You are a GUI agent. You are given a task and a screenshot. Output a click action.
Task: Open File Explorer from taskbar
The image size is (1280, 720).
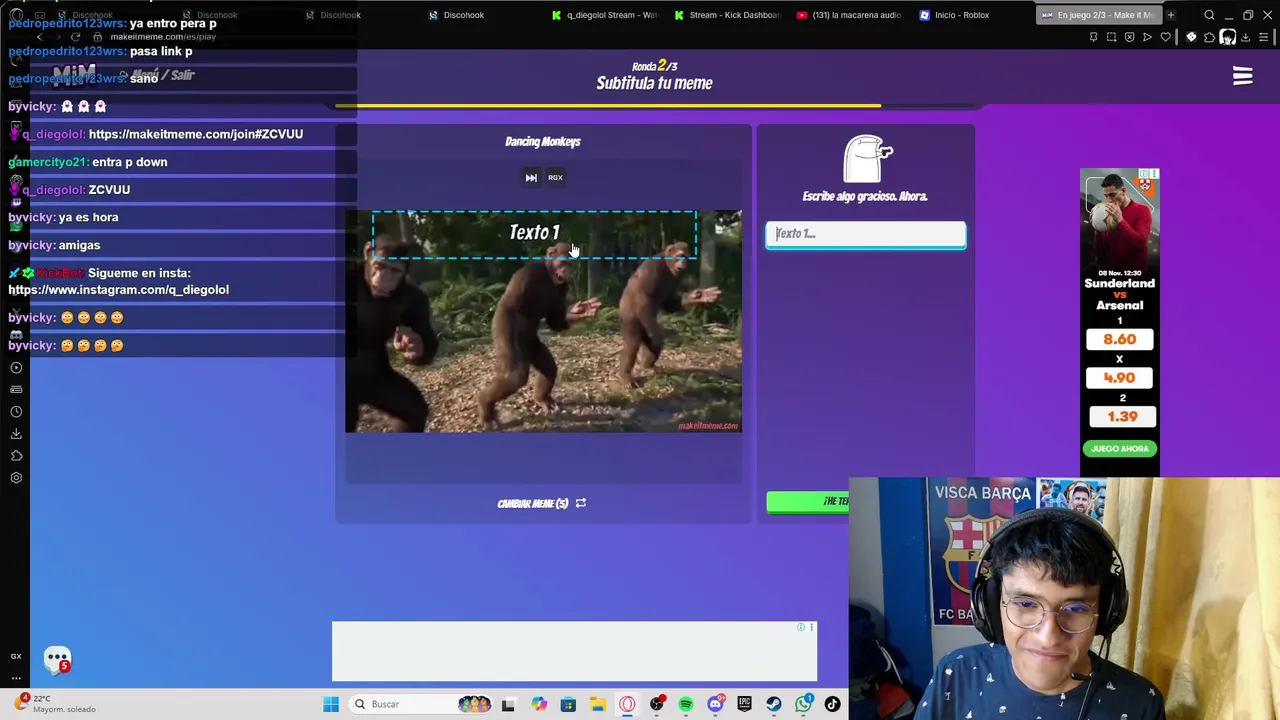tap(597, 704)
